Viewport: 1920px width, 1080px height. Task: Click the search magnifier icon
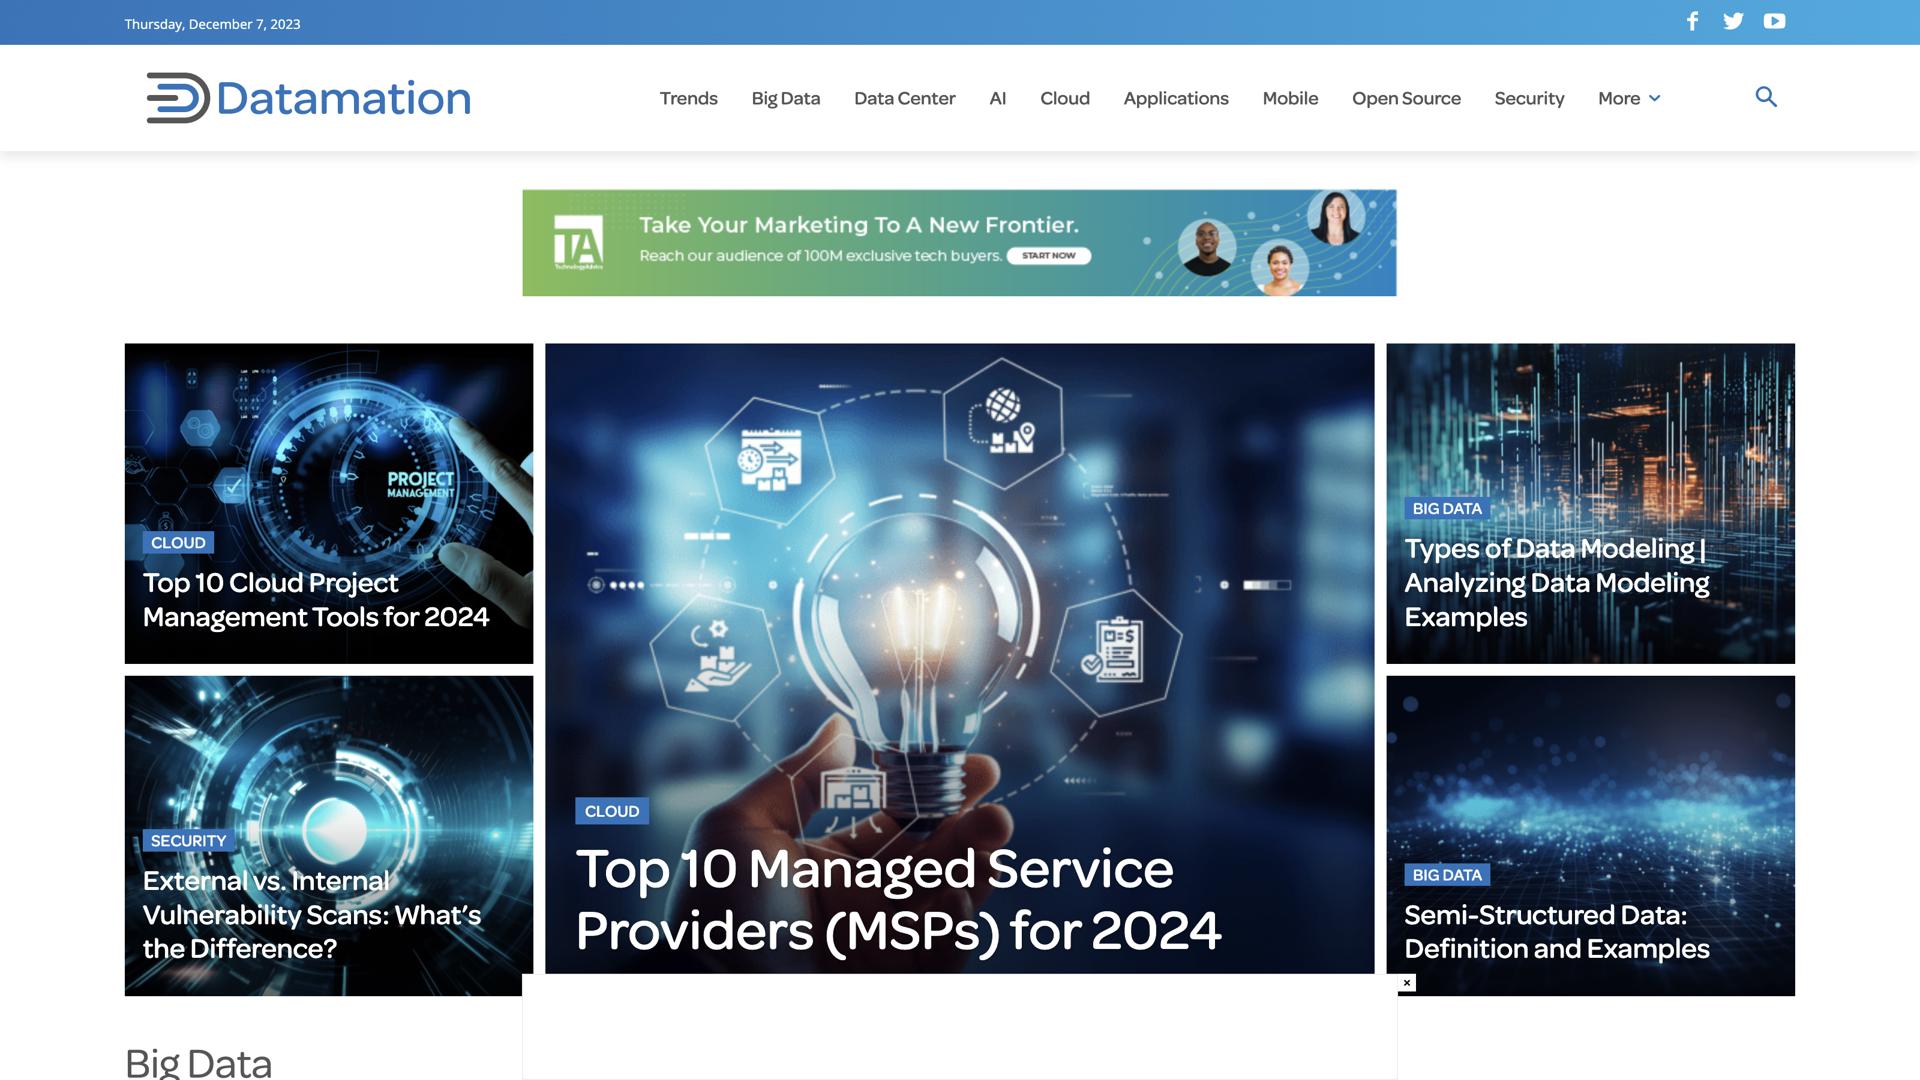click(x=1766, y=97)
